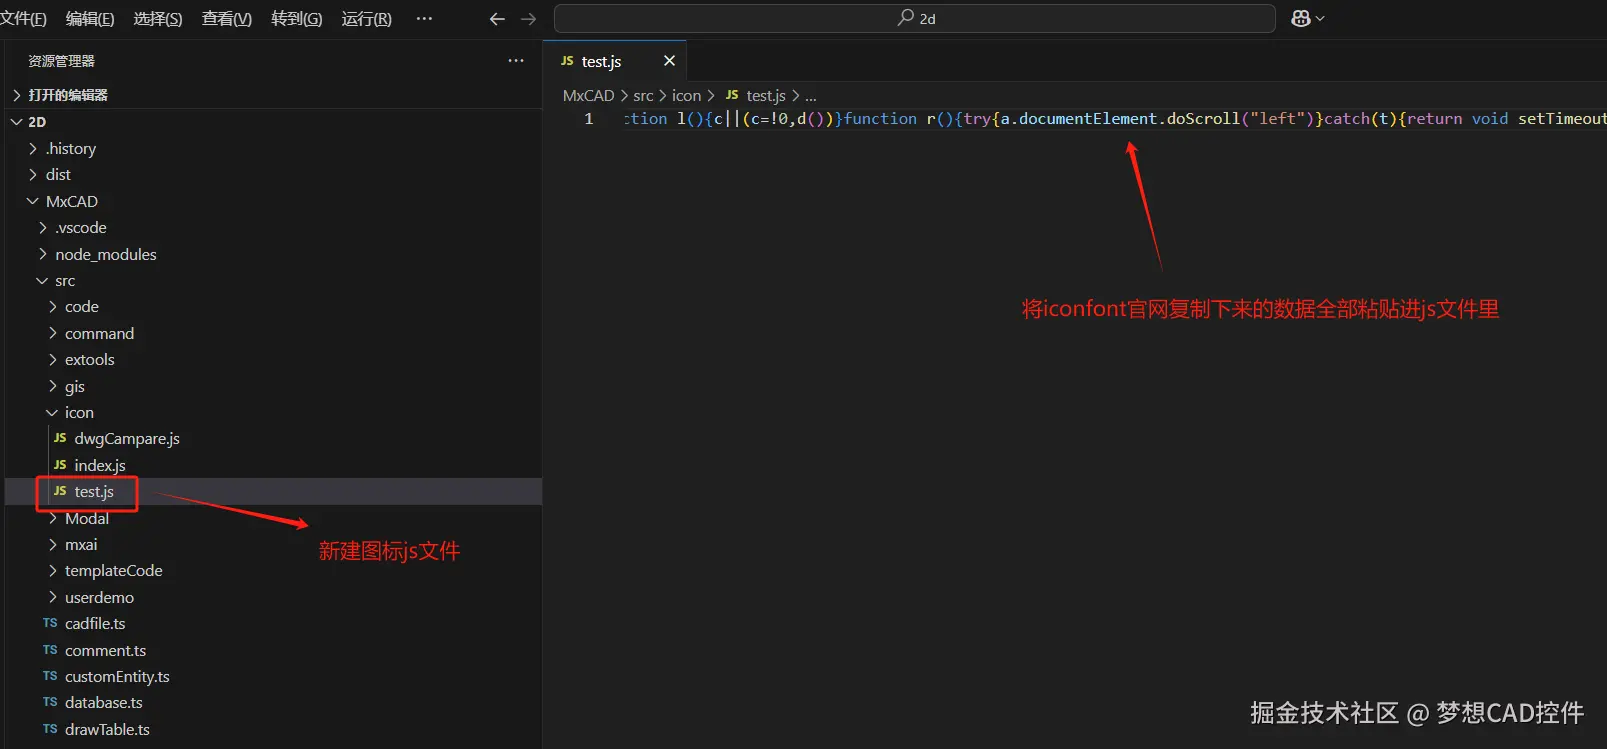The width and height of the screenshot is (1607, 749).
Task: Click icon in the breadcrumb
Action: tap(686, 95)
